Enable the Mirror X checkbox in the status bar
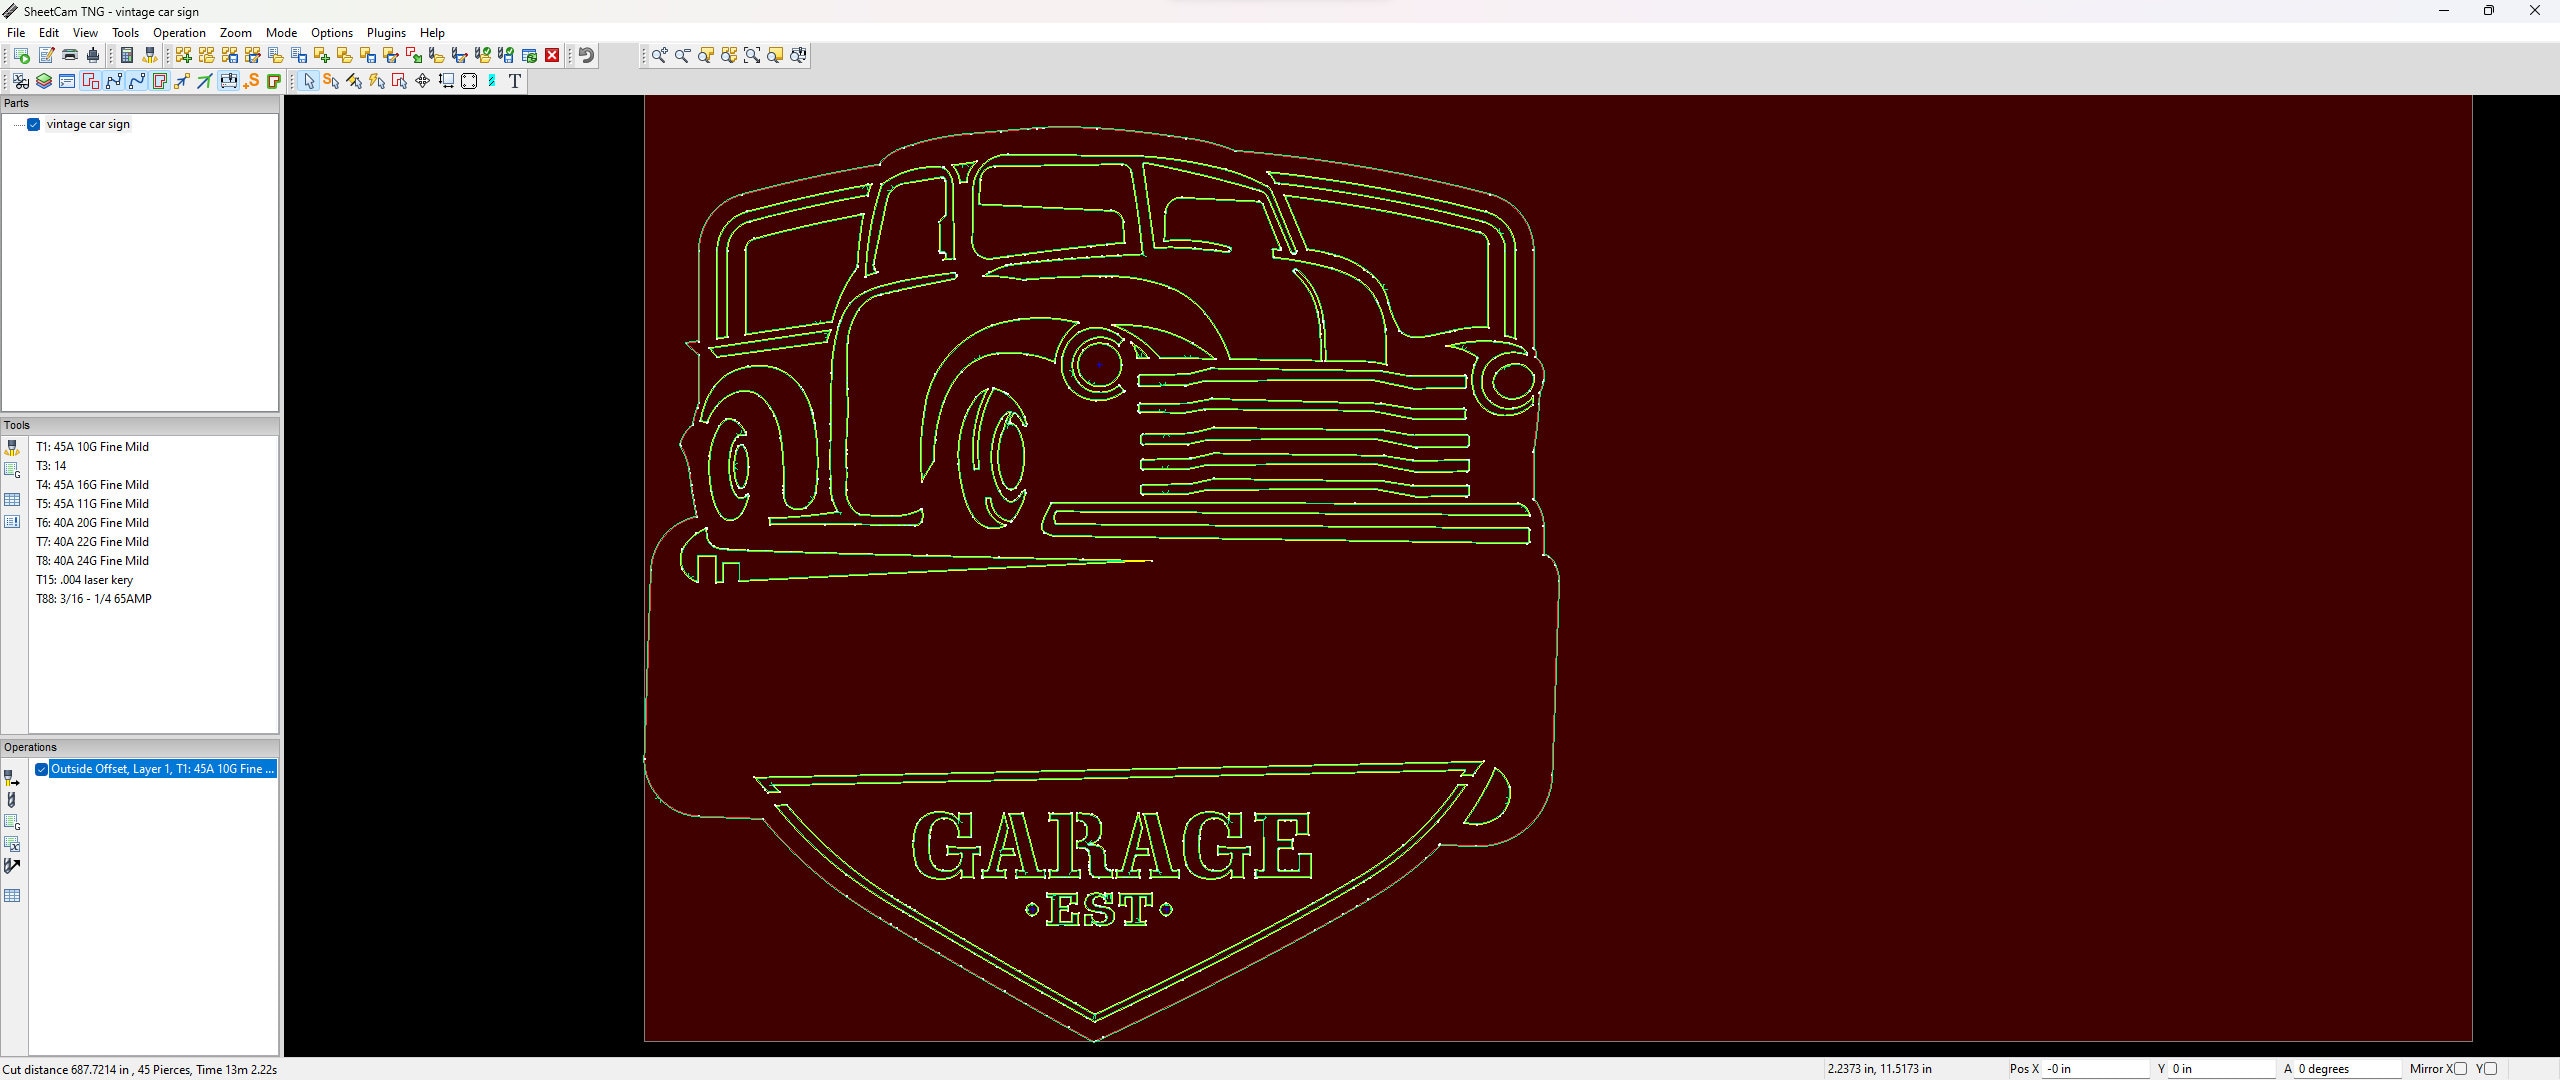Viewport: 2560px width, 1080px height. coord(2460,1069)
